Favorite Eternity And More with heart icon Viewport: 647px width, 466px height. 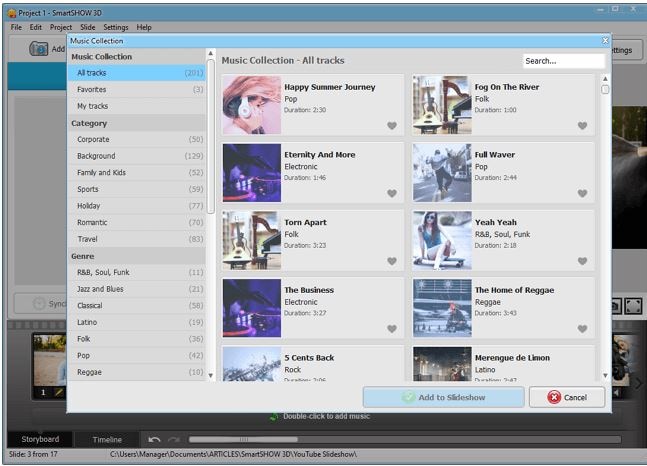coord(392,193)
